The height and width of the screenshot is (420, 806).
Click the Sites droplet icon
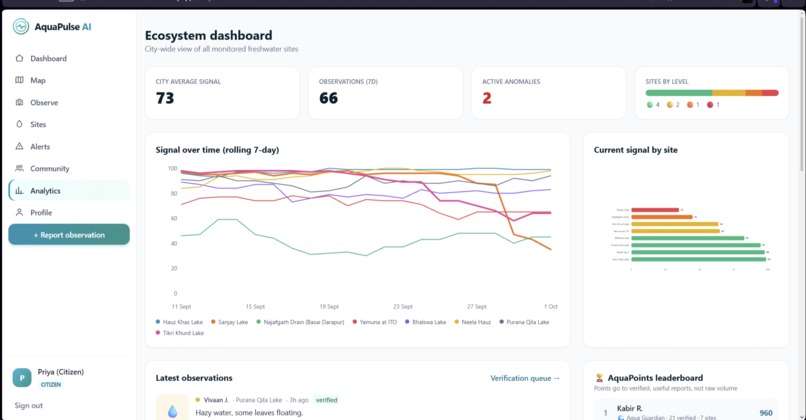[x=20, y=124]
